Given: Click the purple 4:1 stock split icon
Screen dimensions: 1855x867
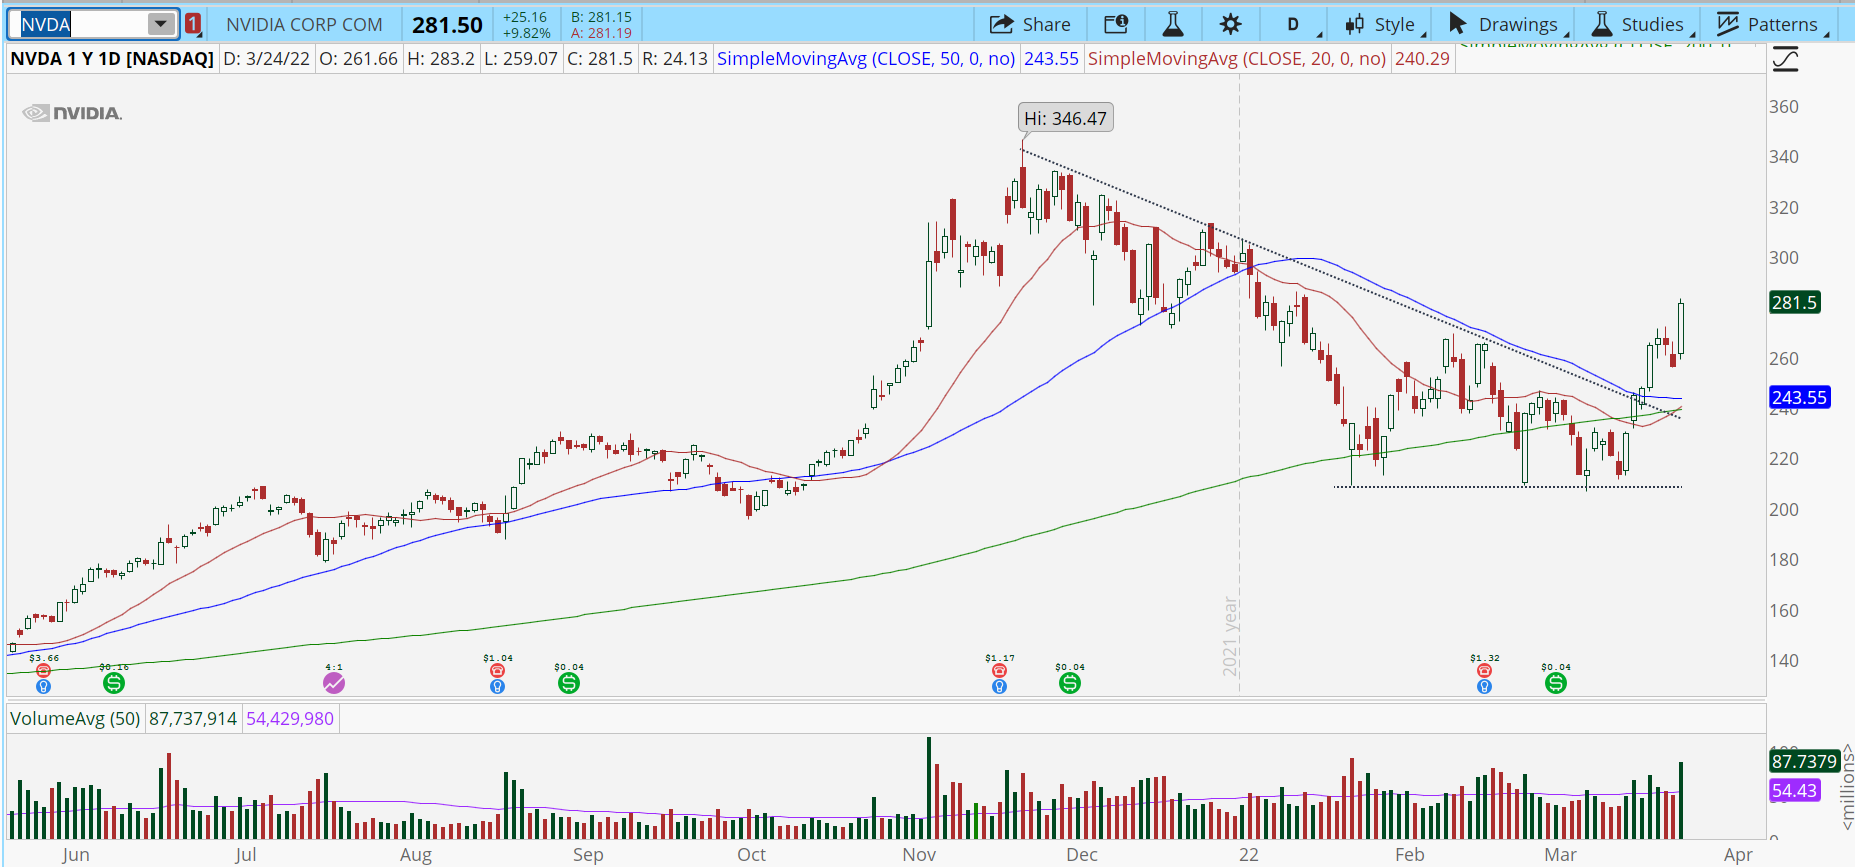Looking at the screenshot, I should click(334, 683).
